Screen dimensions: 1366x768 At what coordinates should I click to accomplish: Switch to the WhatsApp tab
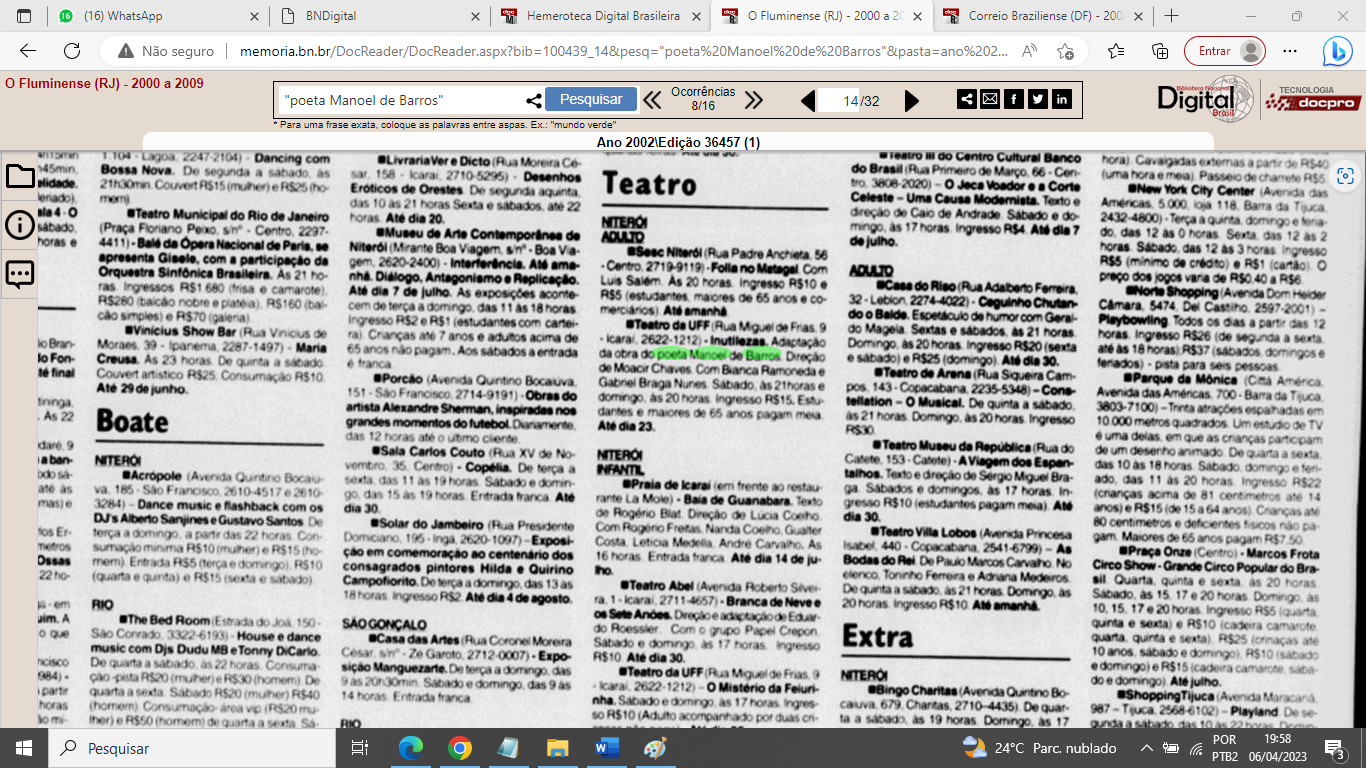pyautogui.click(x=158, y=16)
